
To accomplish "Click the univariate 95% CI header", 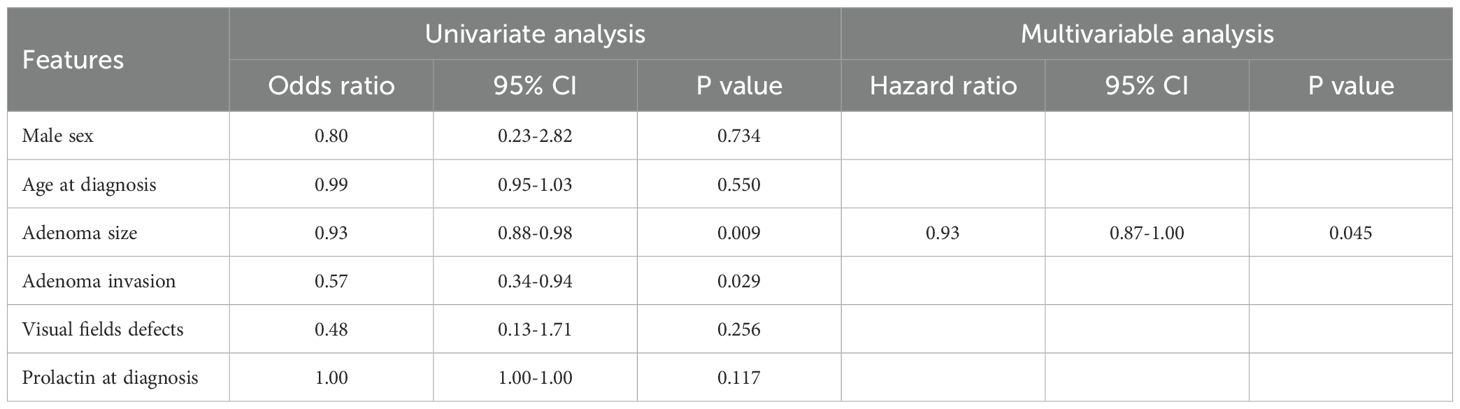I will tap(535, 86).
